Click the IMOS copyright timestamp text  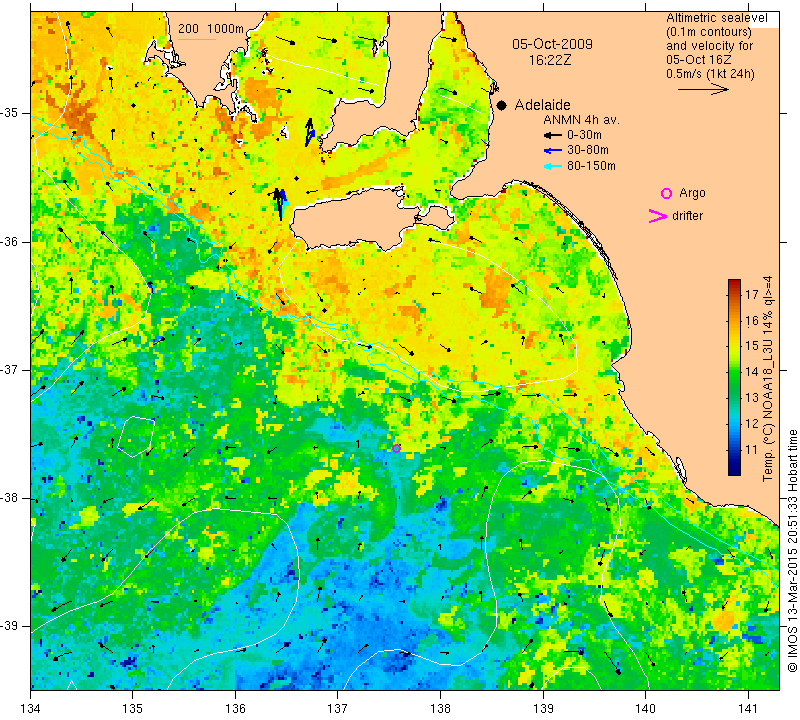tap(792, 551)
